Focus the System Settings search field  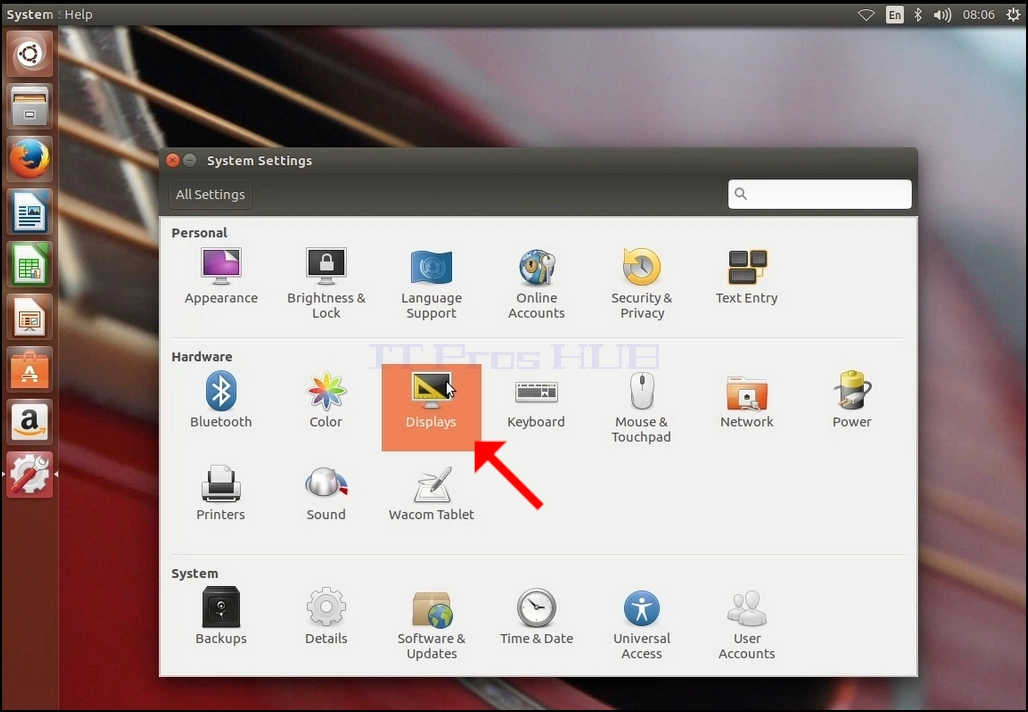820,194
